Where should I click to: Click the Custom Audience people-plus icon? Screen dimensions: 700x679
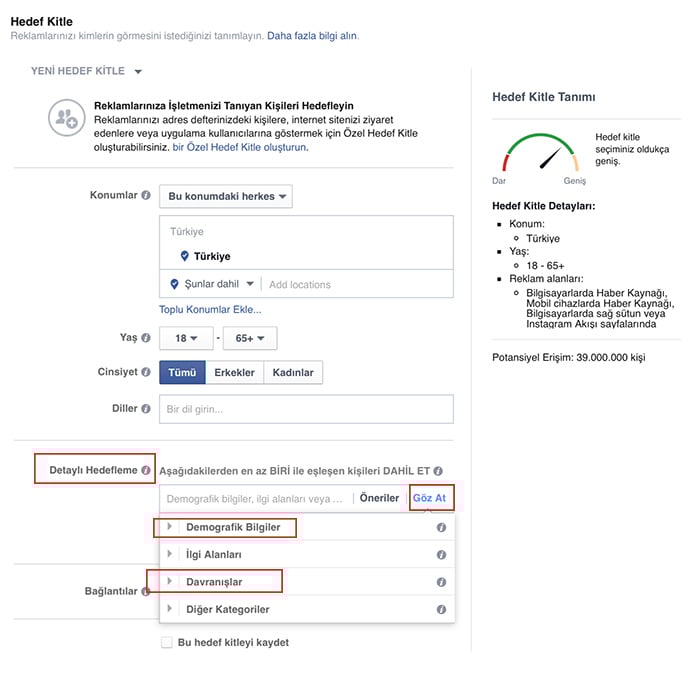click(x=67, y=118)
